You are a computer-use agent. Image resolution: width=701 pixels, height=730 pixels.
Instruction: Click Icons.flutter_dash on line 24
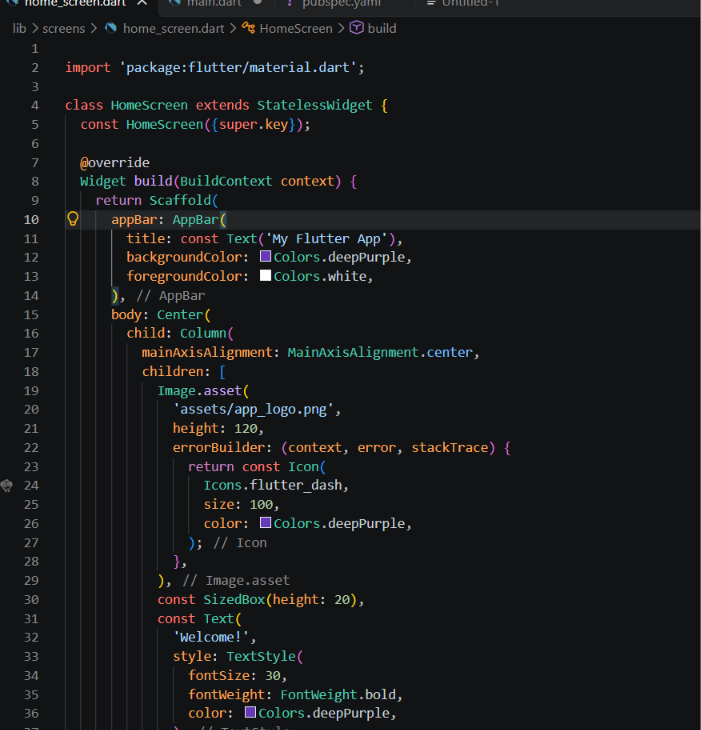pyautogui.click(x=273, y=485)
